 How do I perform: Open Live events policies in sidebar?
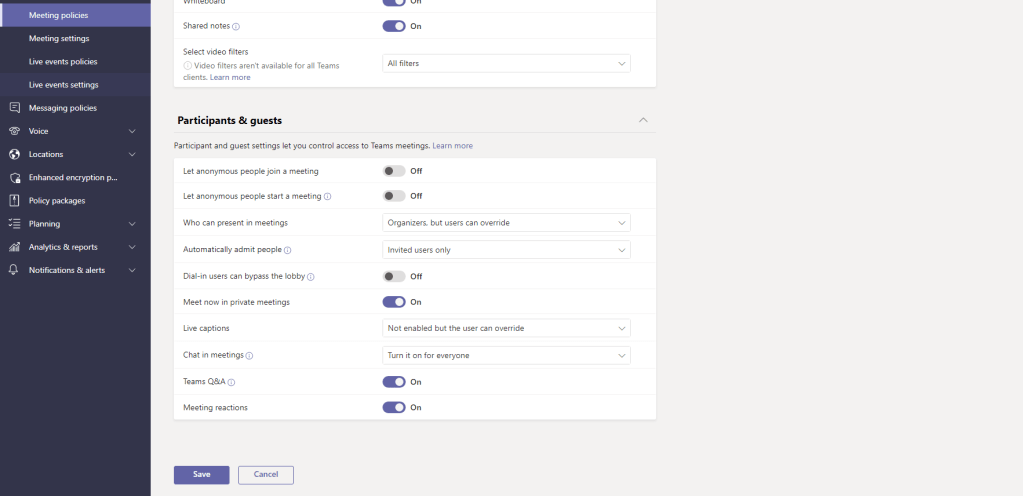tap(63, 62)
